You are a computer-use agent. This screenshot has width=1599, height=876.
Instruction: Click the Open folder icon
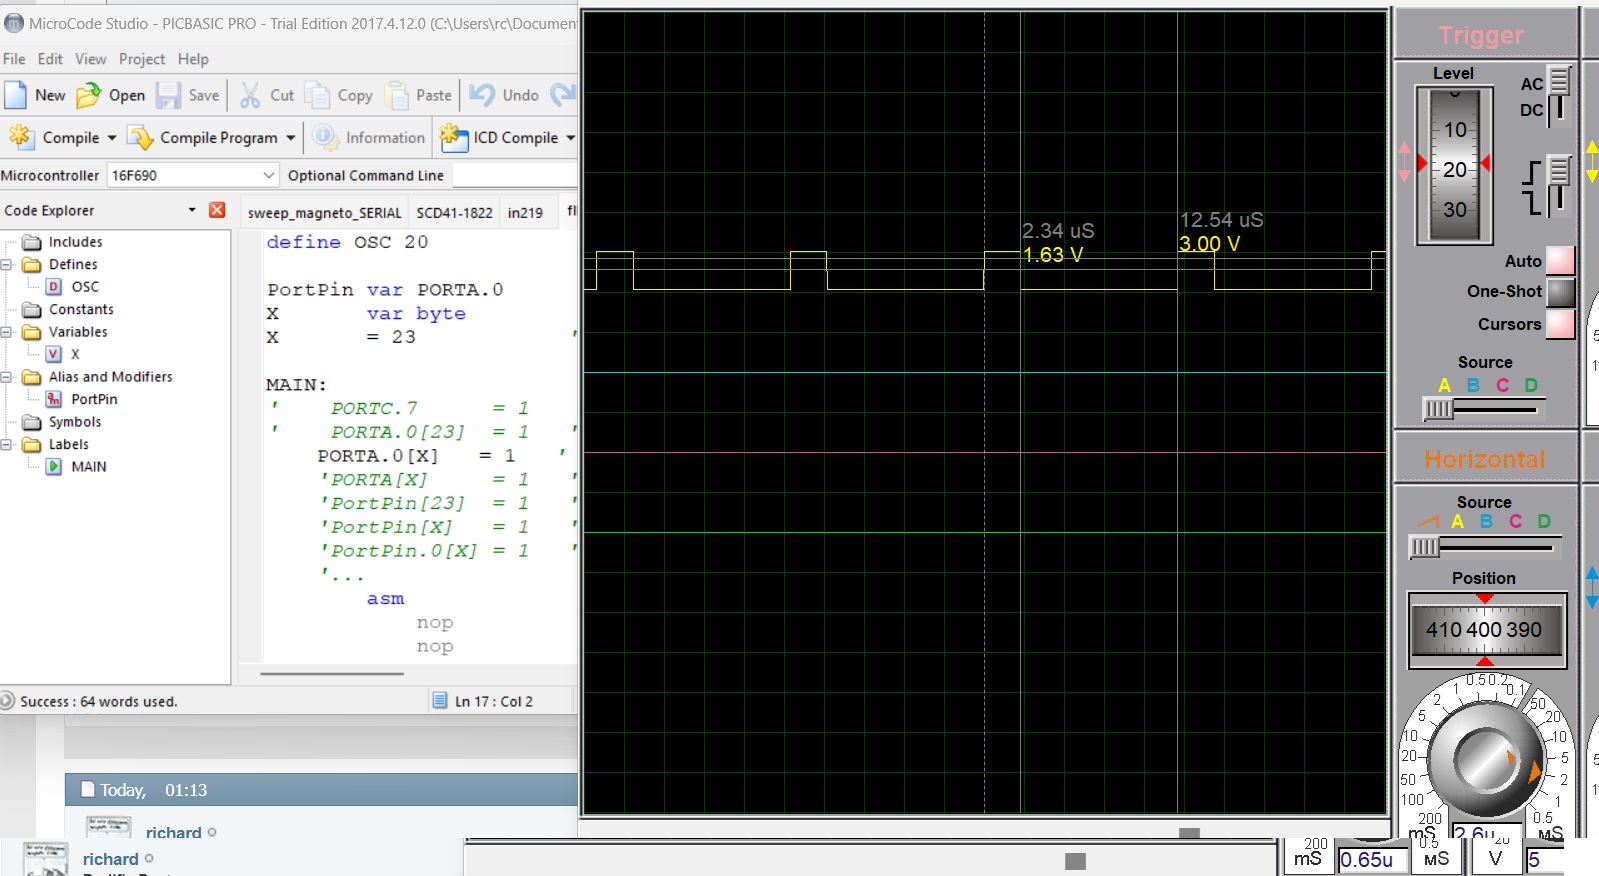coord(89,95)
